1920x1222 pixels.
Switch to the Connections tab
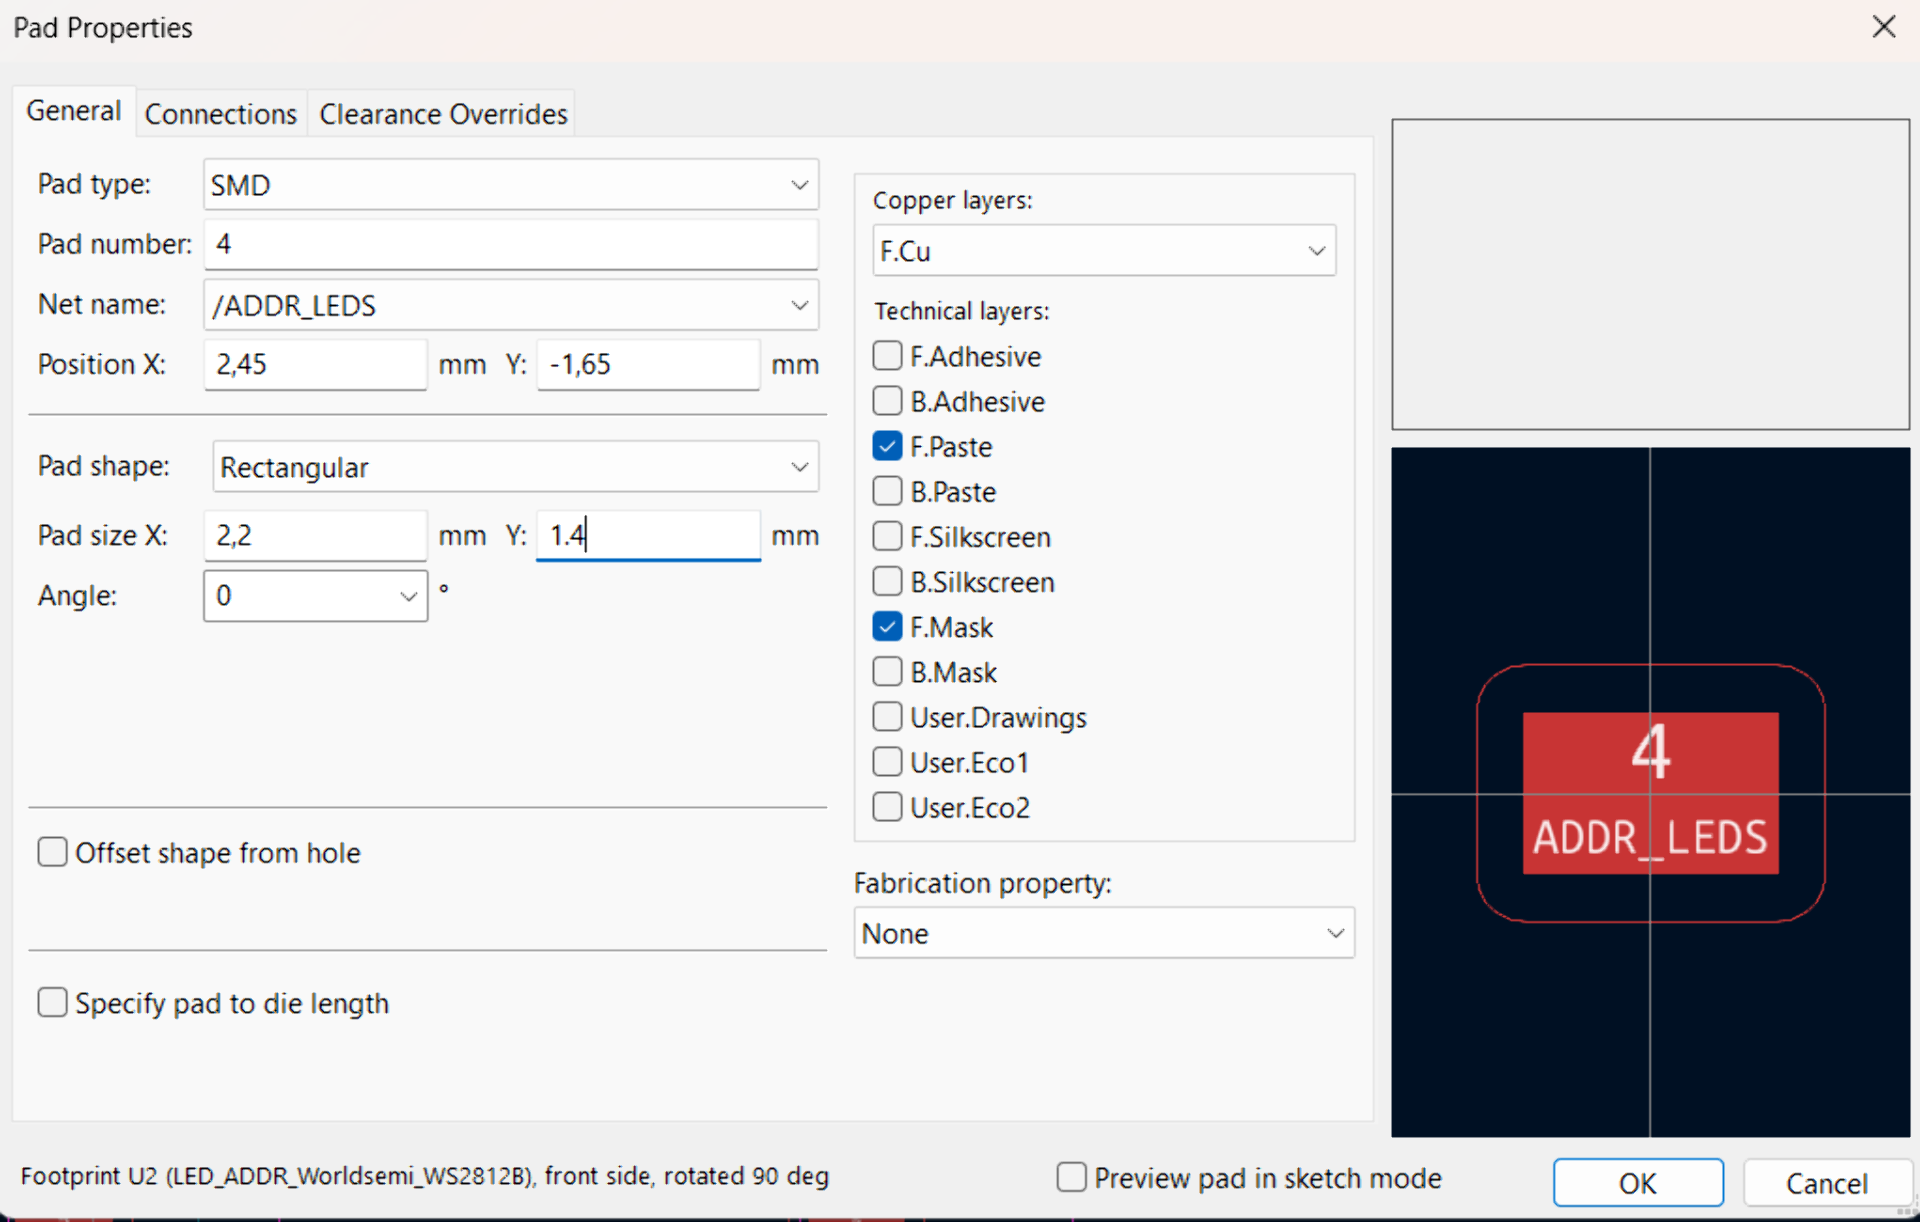[x=220, y=114]
